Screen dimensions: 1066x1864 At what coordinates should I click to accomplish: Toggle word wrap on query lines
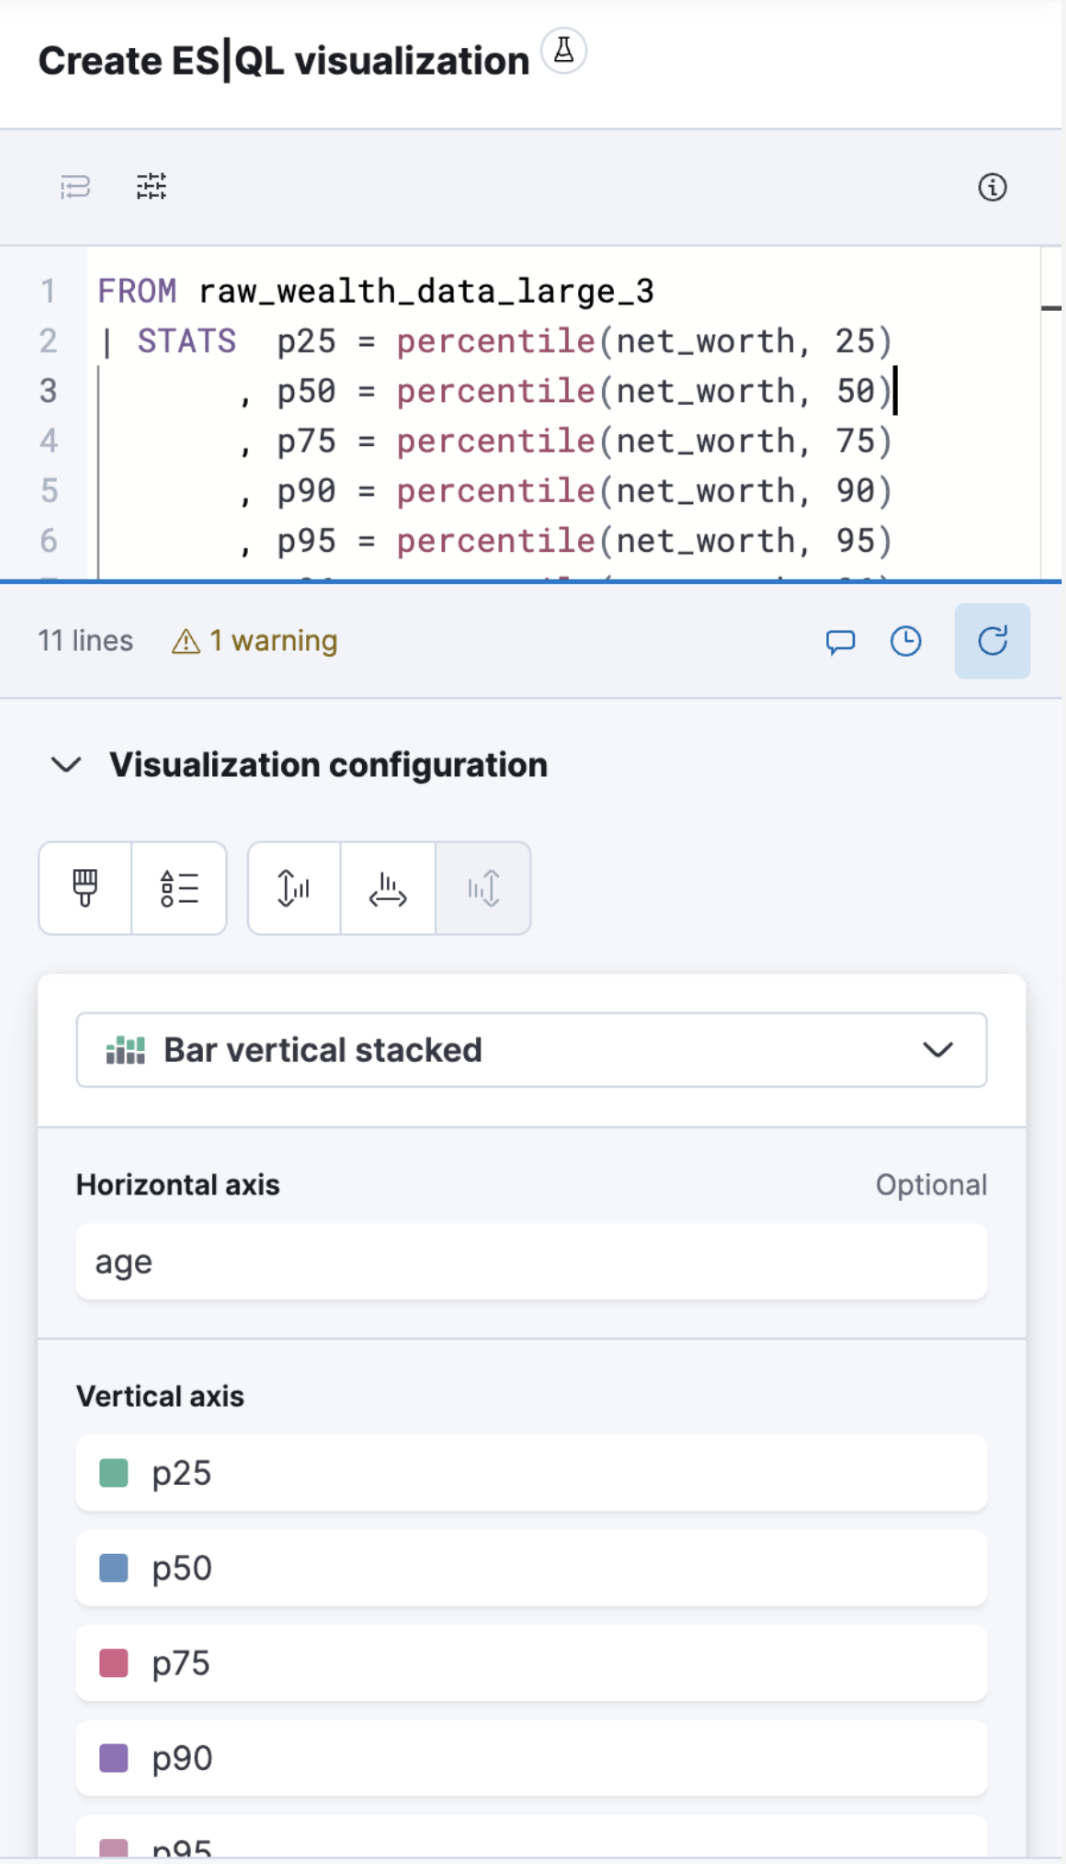point(75,187)
